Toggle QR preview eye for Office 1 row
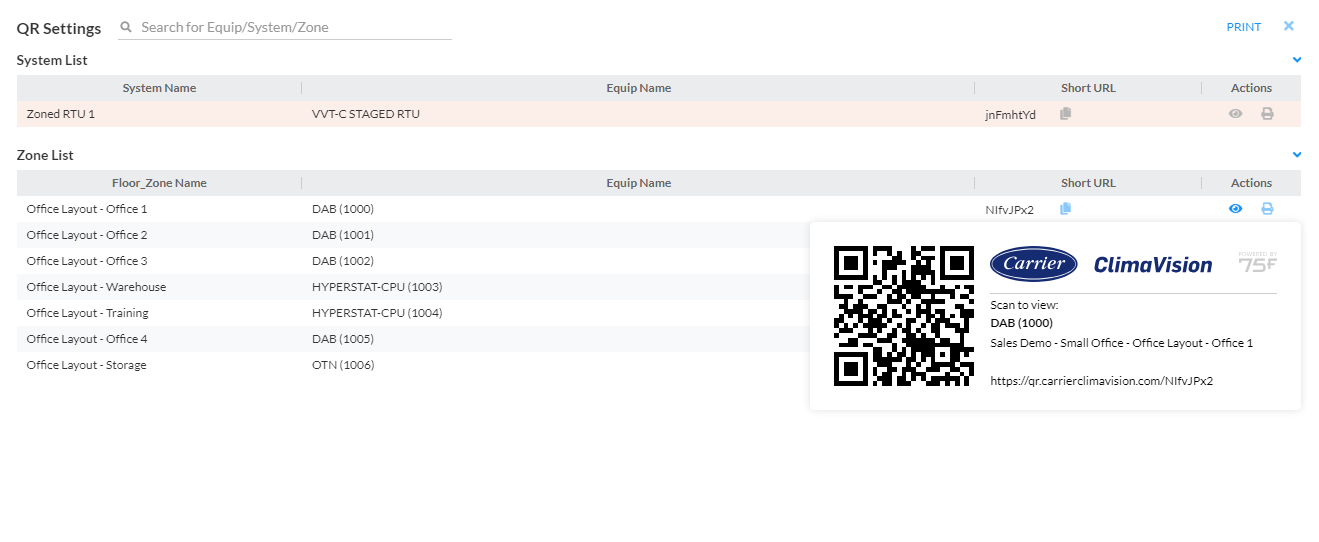This screenshot has height=542, width=1319. click(1236, 209)
